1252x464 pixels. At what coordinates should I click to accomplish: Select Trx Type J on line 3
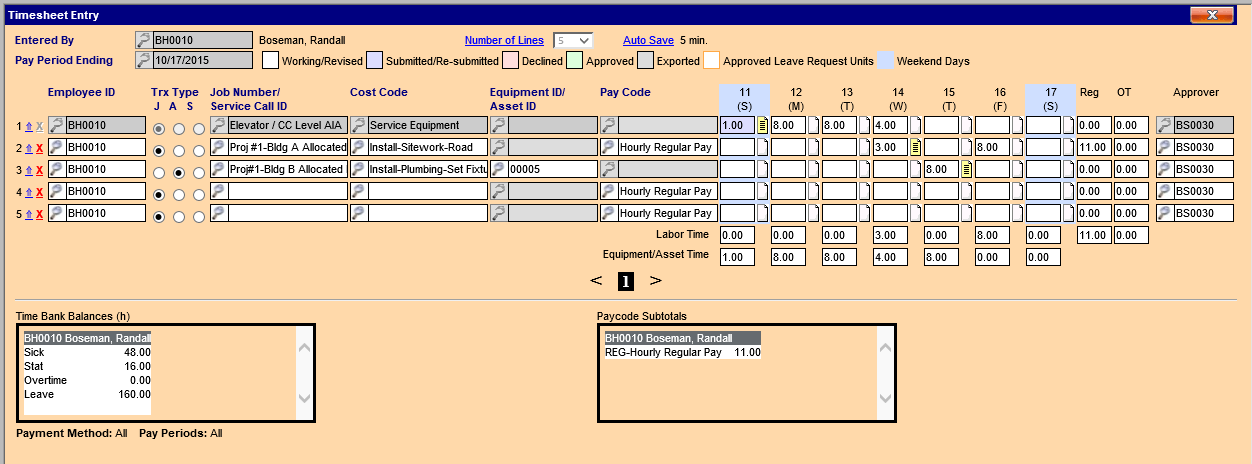[158, 172]
